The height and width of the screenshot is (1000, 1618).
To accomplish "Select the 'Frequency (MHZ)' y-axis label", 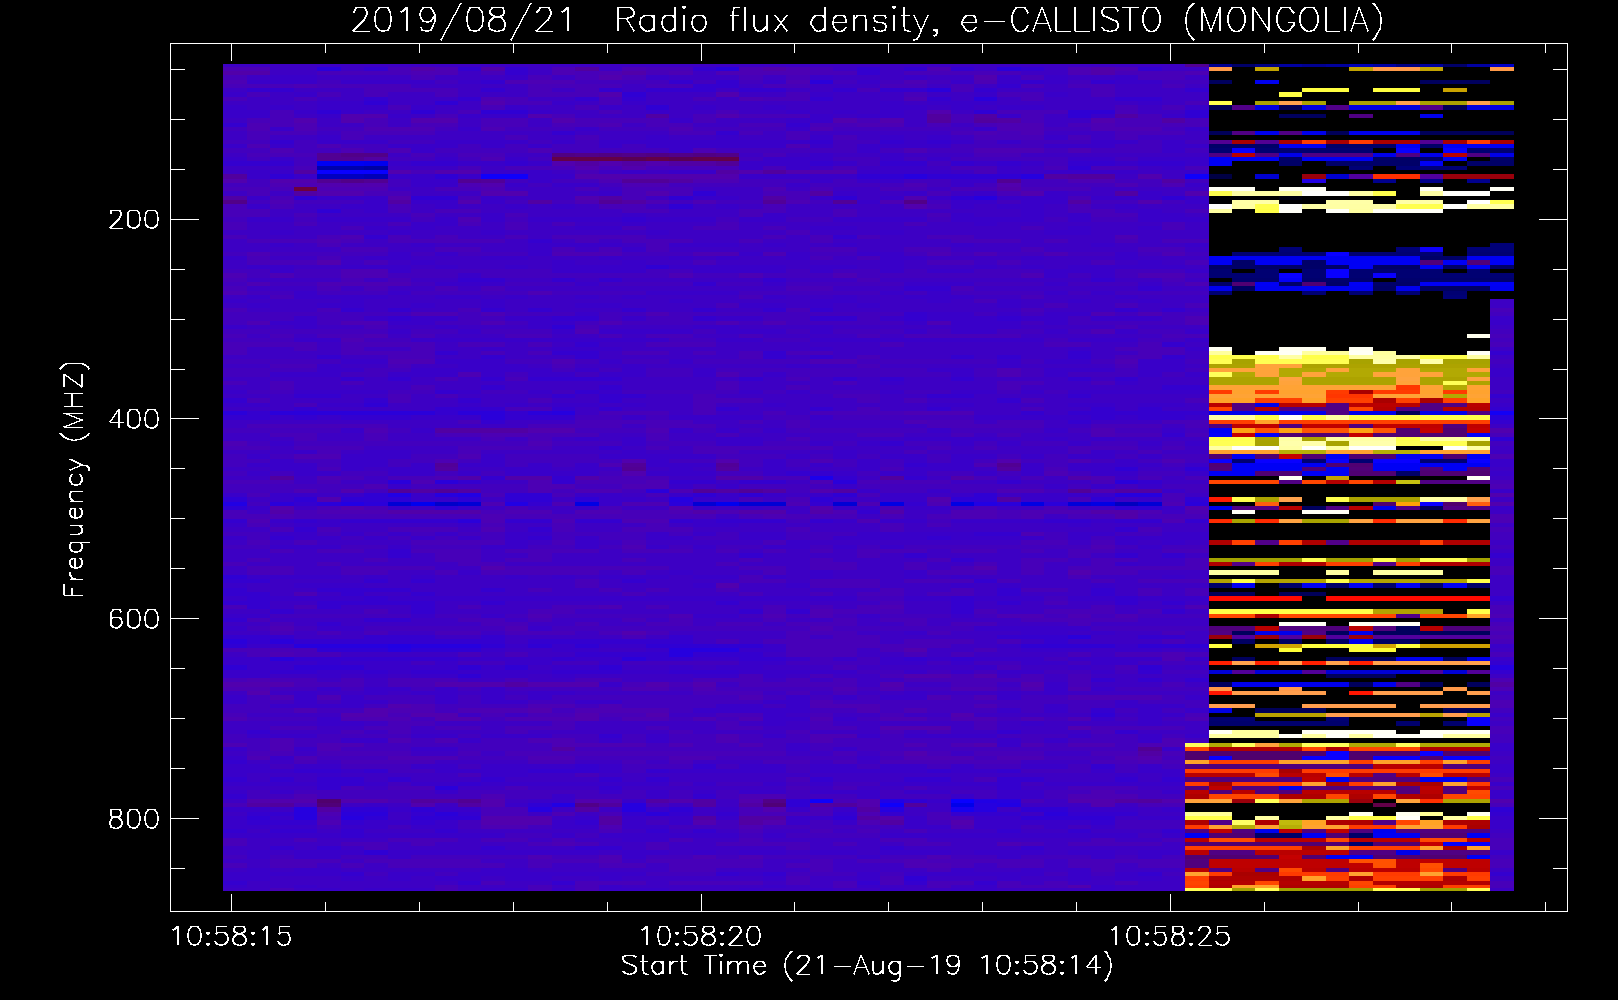I will point(75,480).
